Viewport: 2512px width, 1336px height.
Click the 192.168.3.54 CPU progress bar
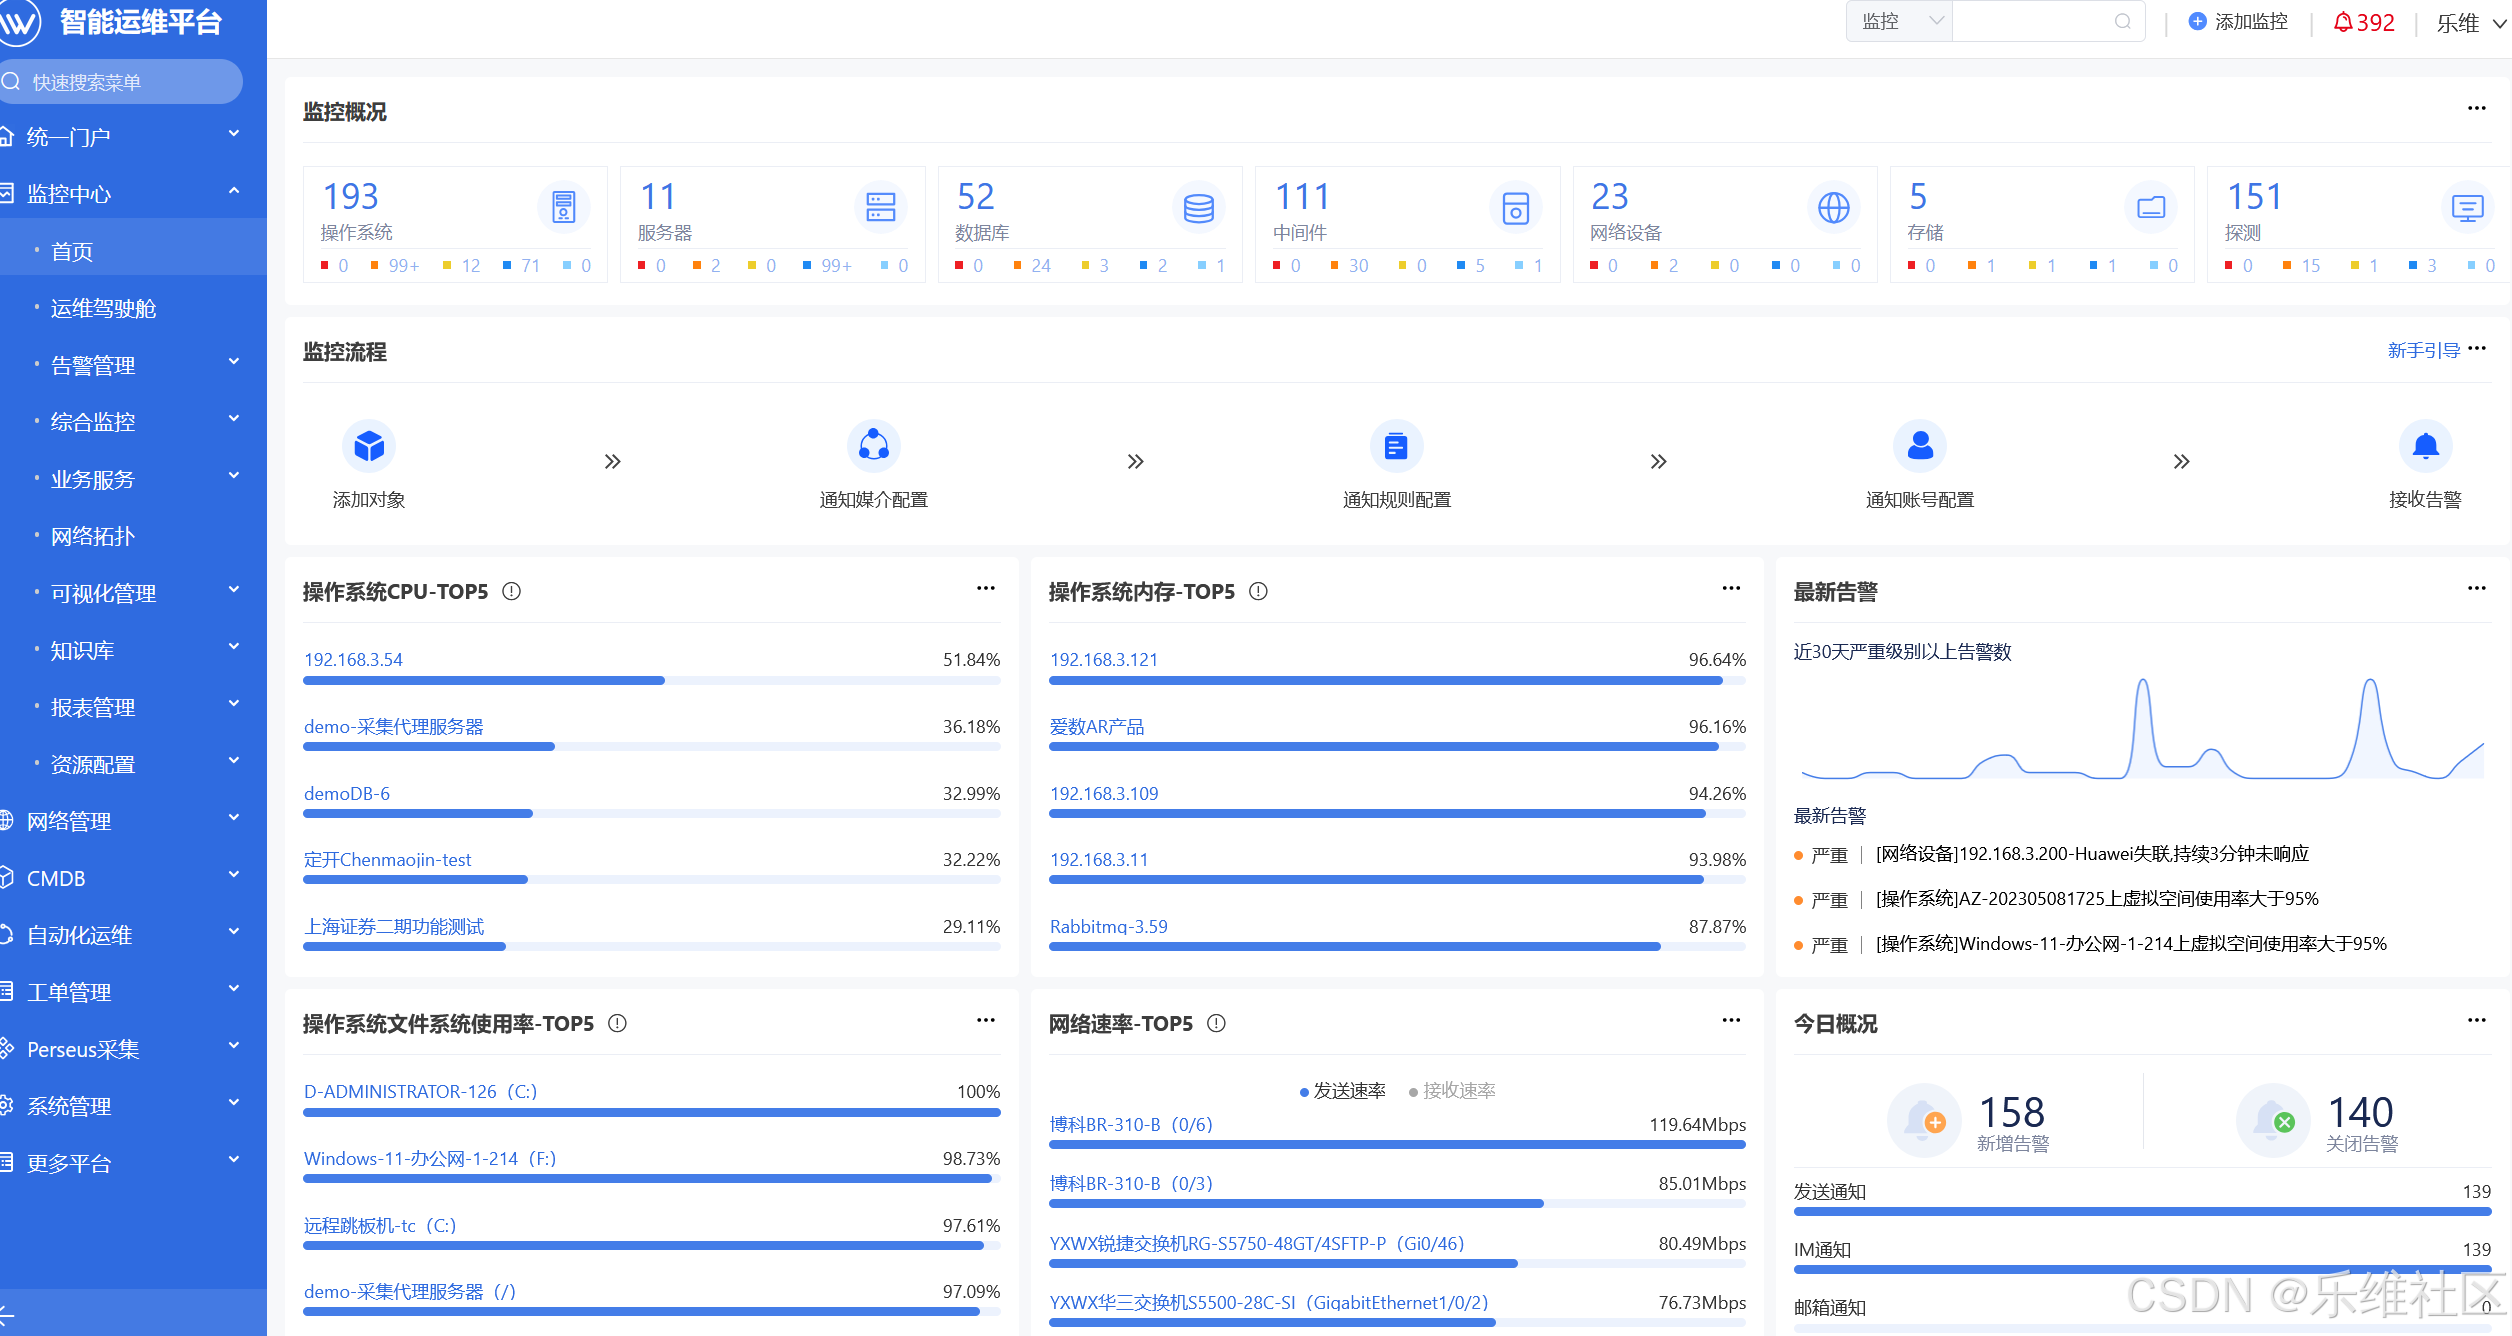652,681
